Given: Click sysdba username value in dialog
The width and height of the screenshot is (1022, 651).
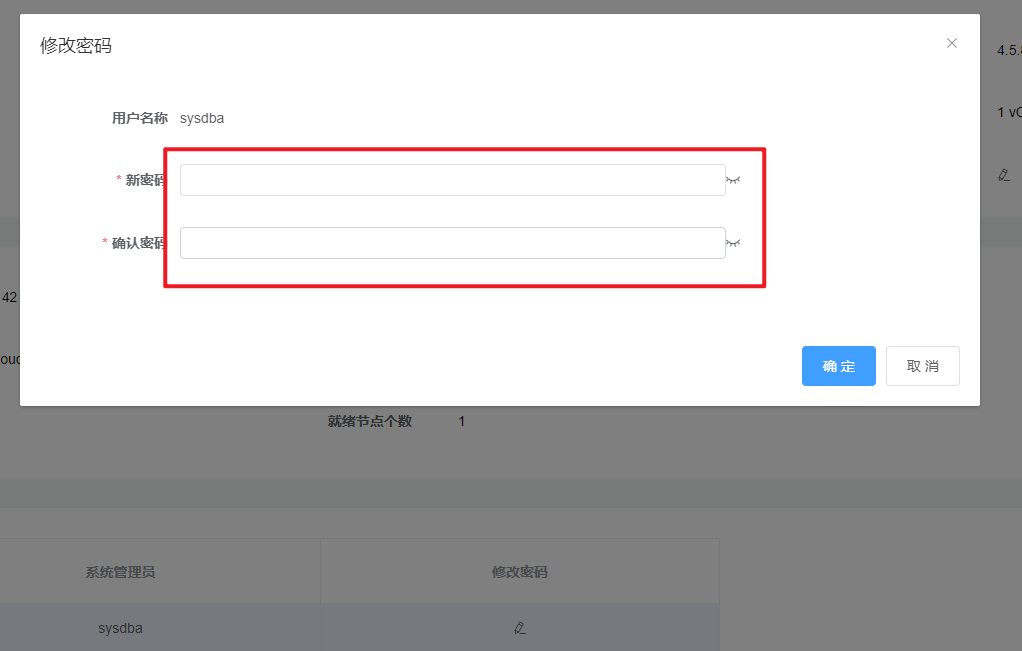Looking at the screenshot, I should tap(202, 118).
